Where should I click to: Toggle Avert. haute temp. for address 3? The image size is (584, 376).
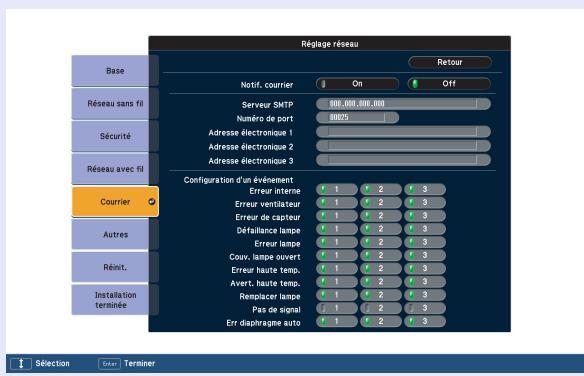point(425,282)
